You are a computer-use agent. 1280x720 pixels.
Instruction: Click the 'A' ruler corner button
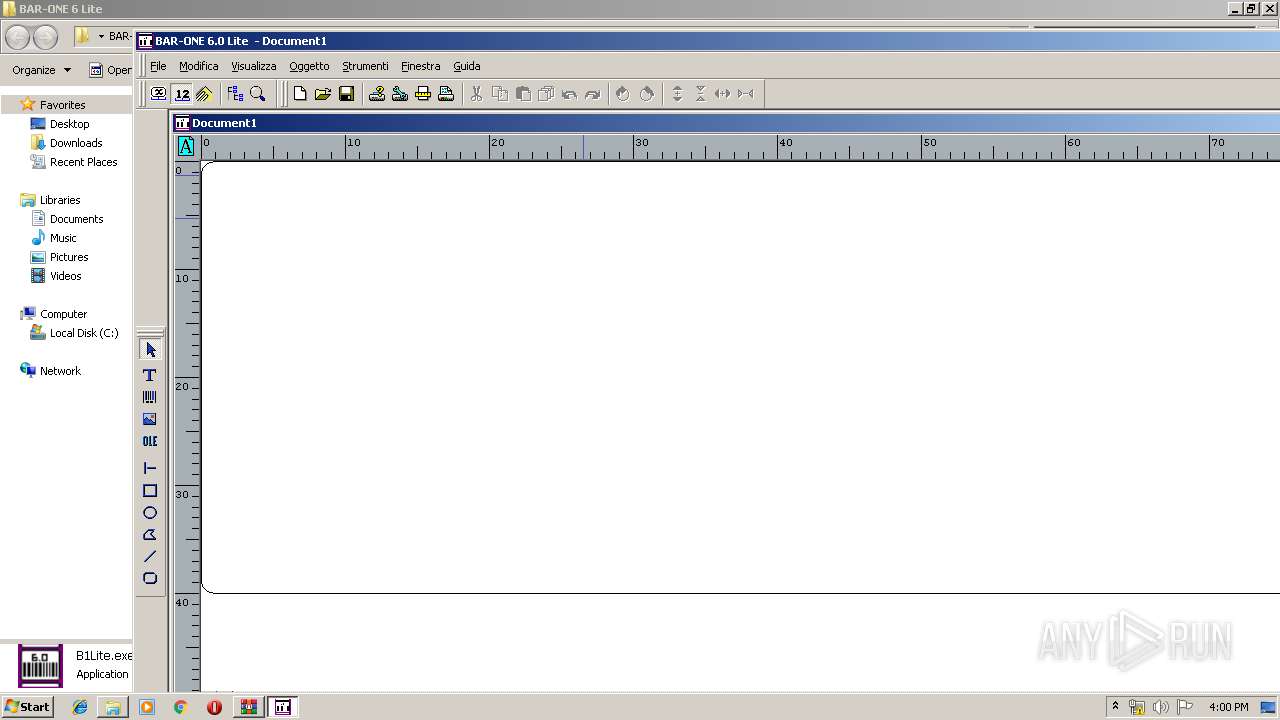point(186,147)
